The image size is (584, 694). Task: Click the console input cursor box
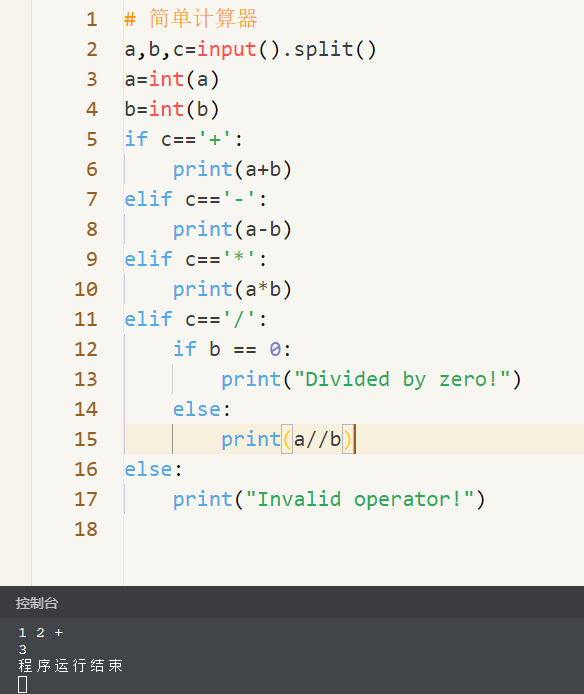tap(23, 684)
